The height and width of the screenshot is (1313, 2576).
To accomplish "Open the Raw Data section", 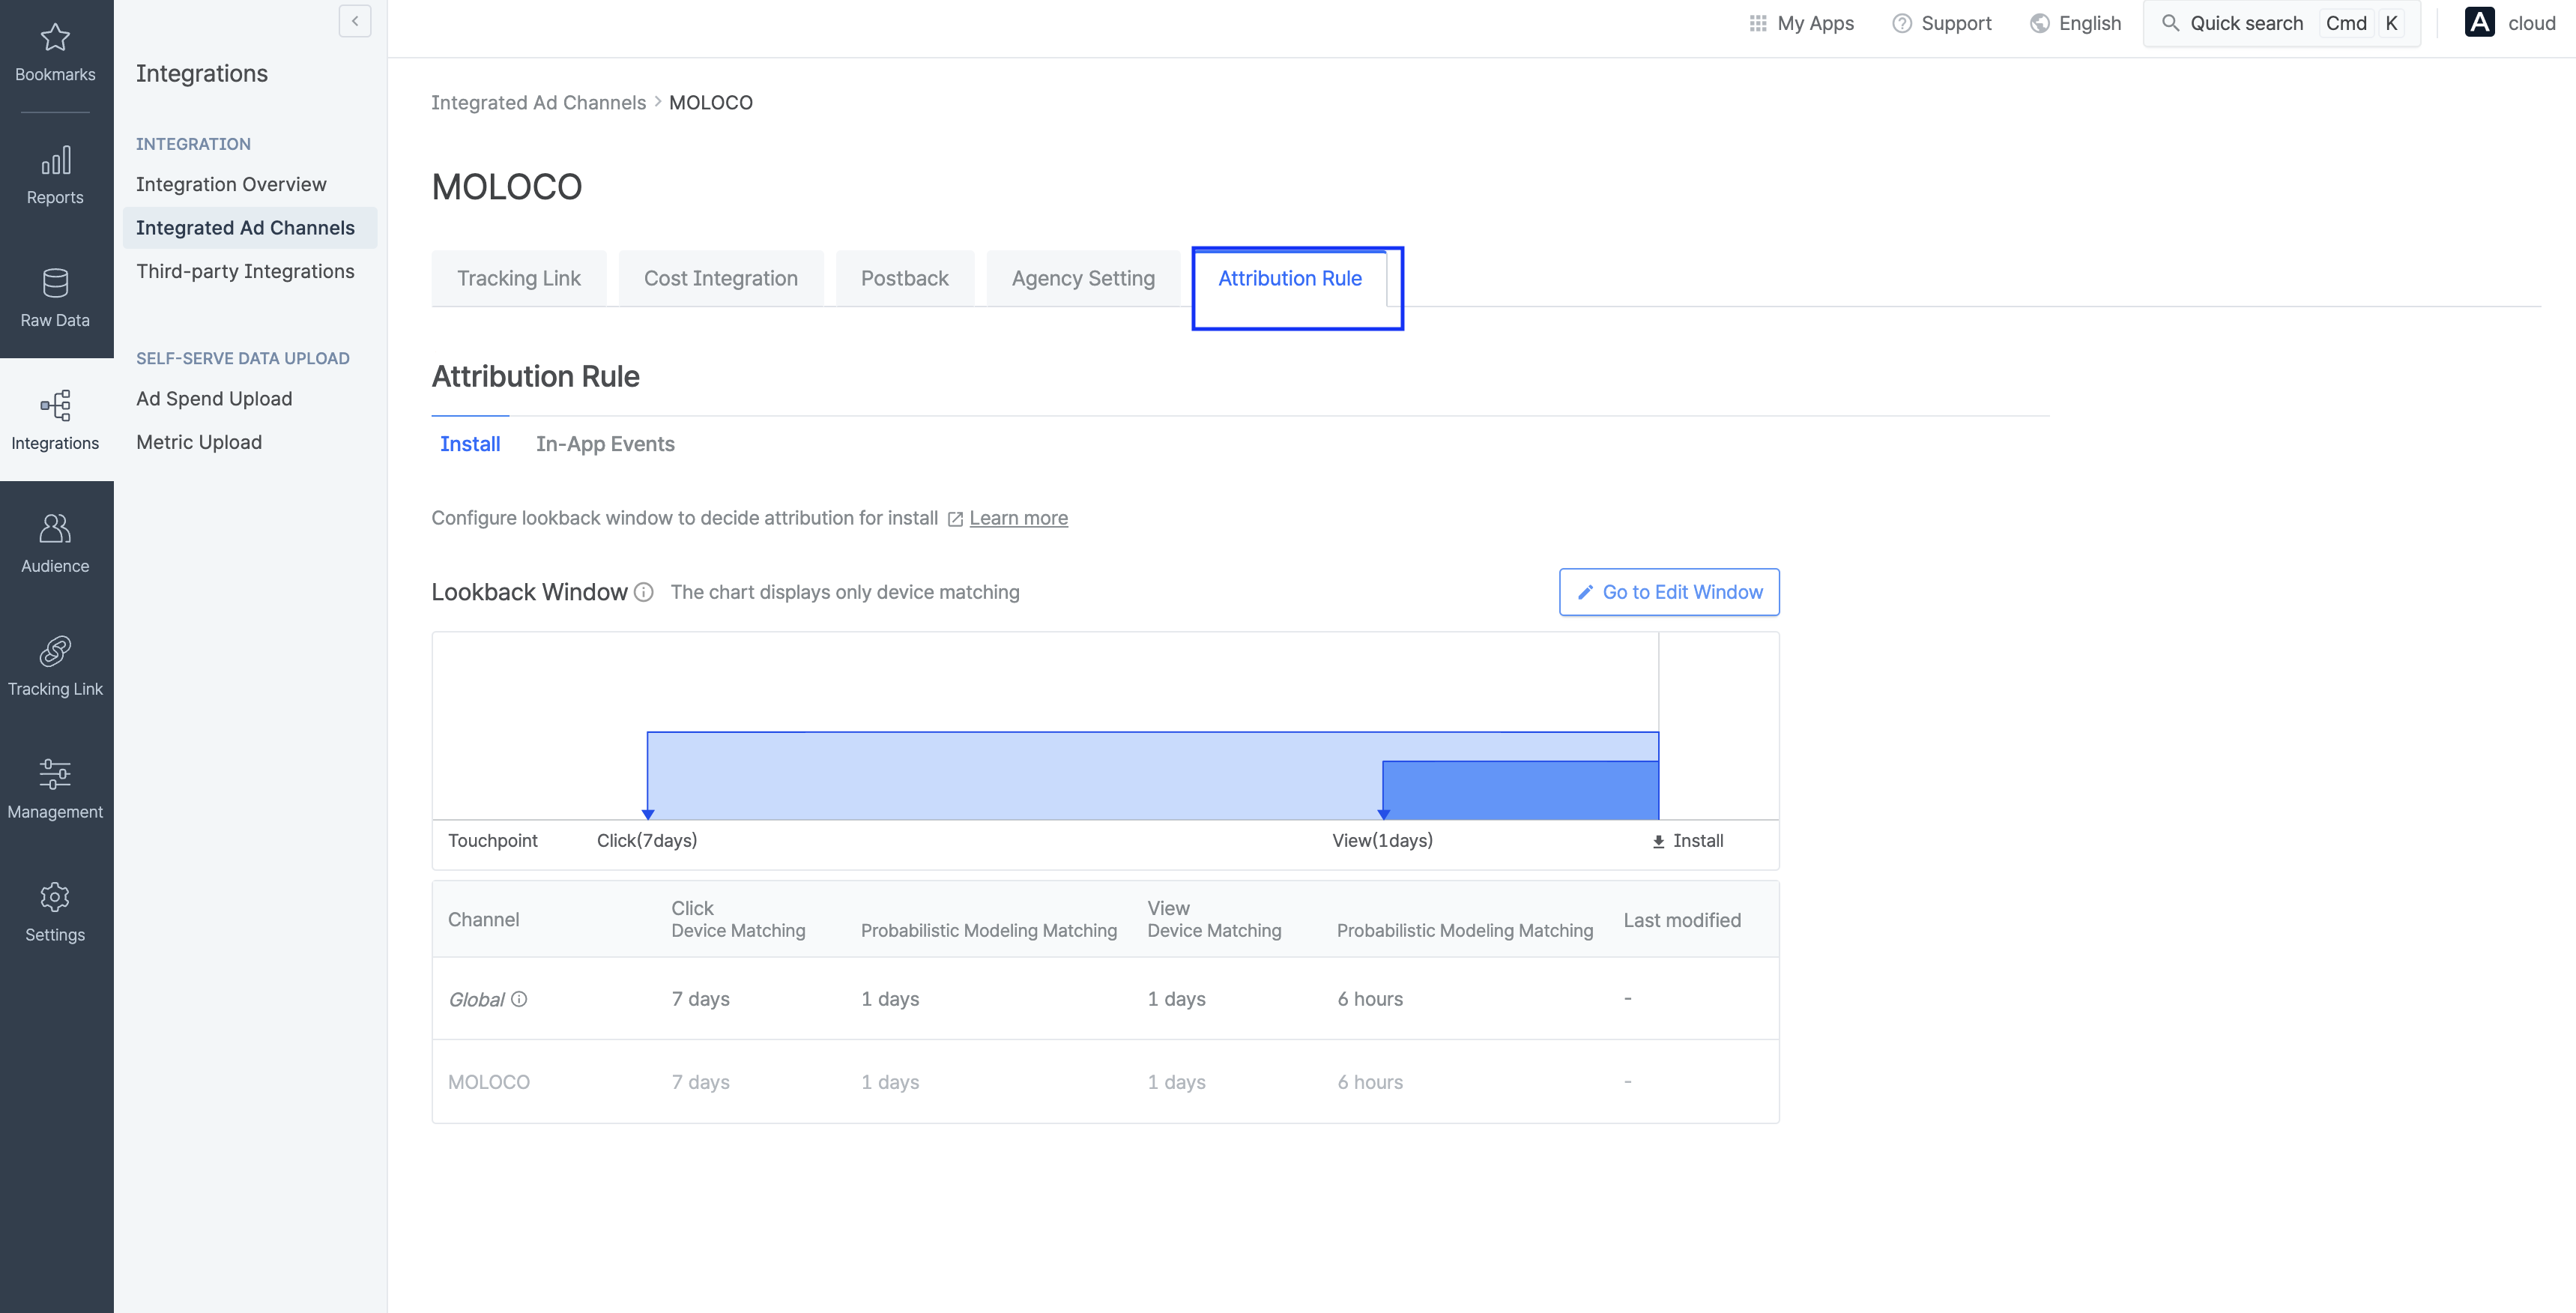I will 55,299.
